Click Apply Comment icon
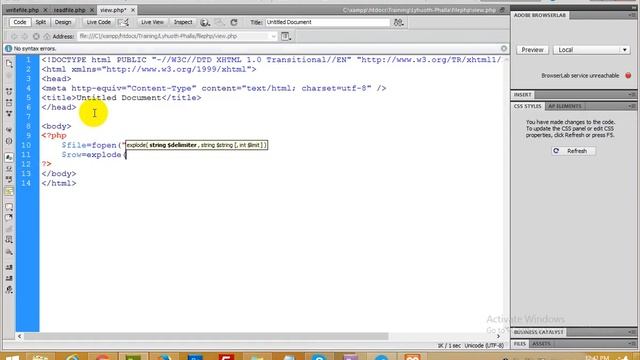Screen dimensions: 640x360 [9, 207]
